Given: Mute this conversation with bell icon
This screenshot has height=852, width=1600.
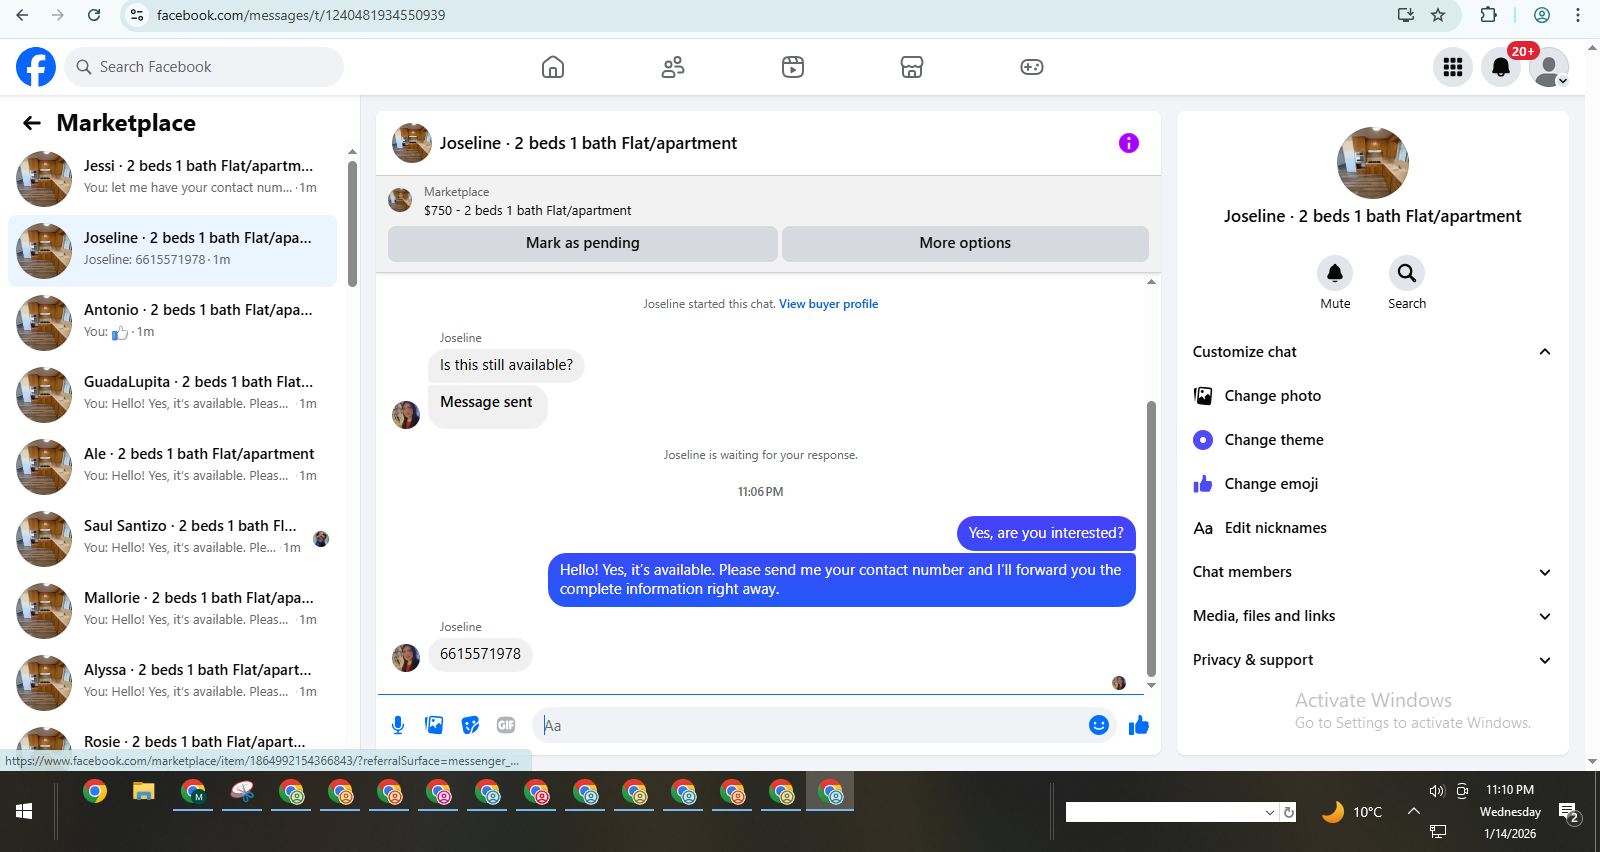Looking at the screenshot, I should (x=1335, y=273).
